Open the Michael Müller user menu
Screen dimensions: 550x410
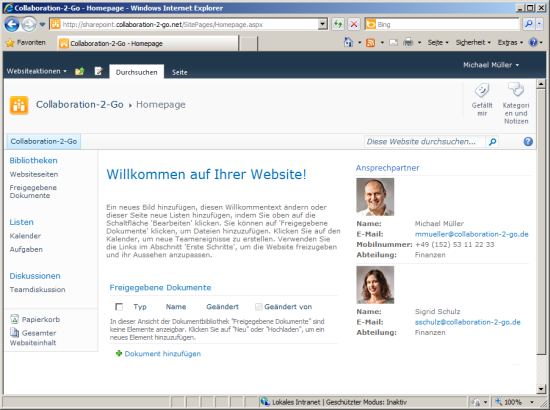(491, 65)
